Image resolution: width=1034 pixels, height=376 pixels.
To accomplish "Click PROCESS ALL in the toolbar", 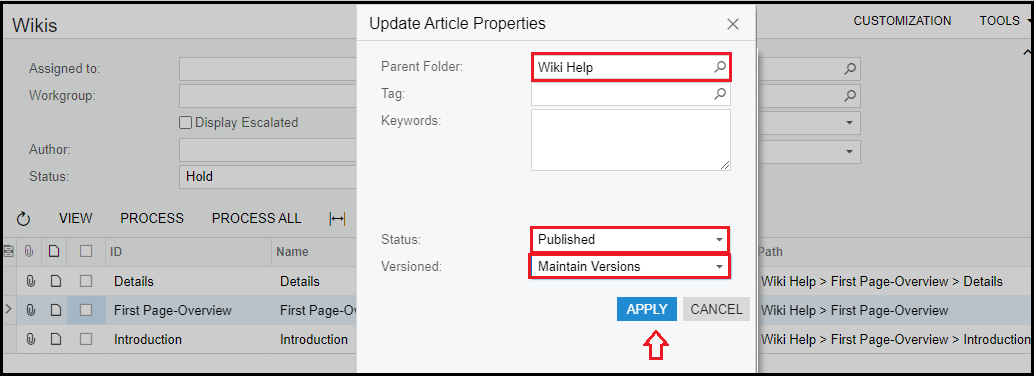I will point(257,218).
